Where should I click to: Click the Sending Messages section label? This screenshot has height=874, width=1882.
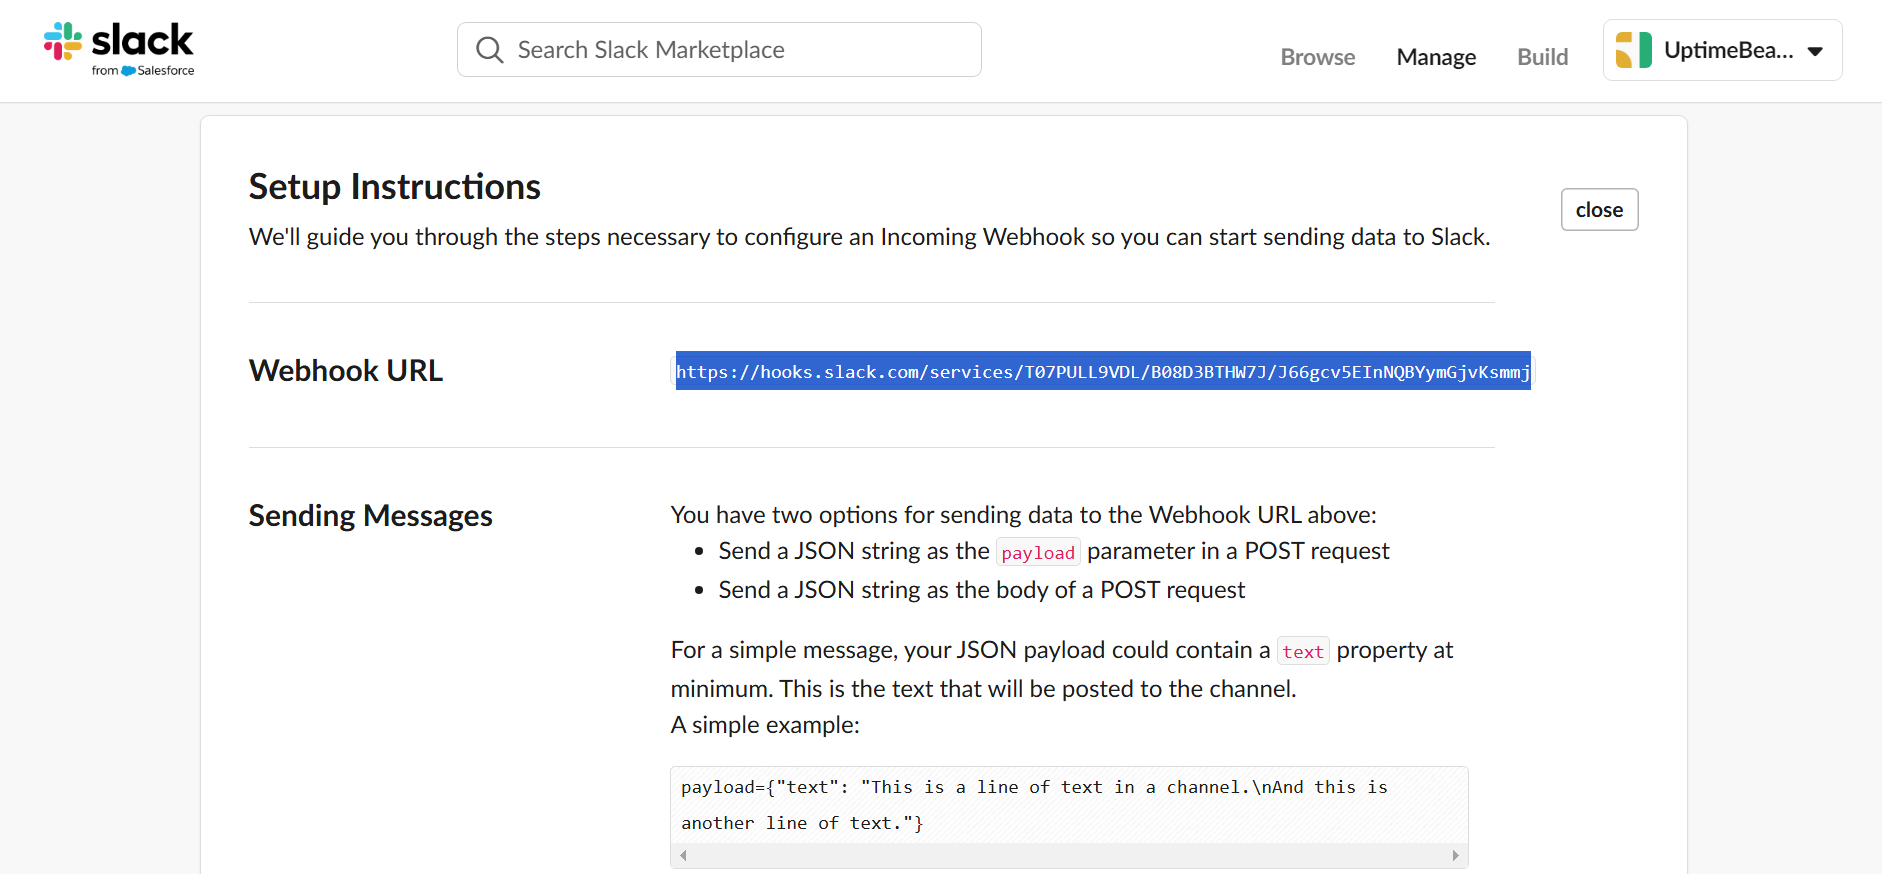point(370,515)
